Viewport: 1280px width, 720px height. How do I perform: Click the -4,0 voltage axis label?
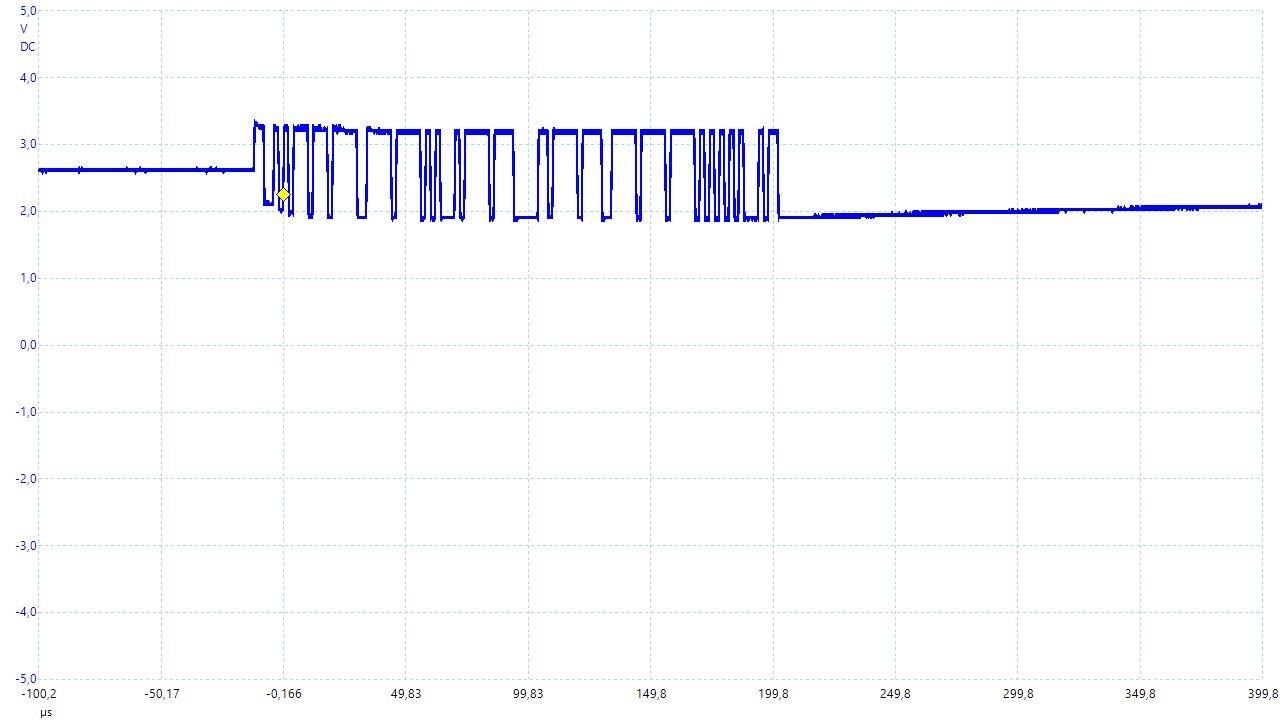(26, 612)
